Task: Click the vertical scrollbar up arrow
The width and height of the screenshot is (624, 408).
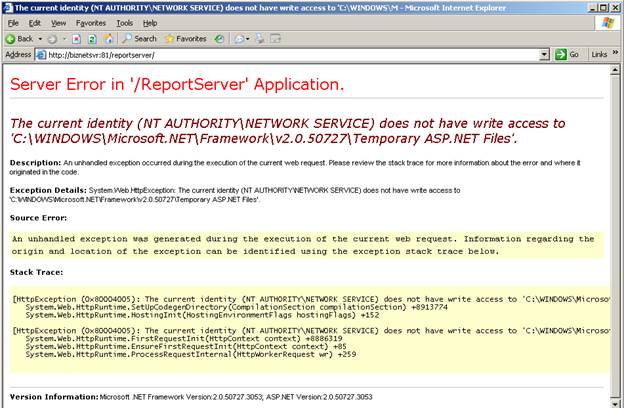Action: [x=615, y=70]
